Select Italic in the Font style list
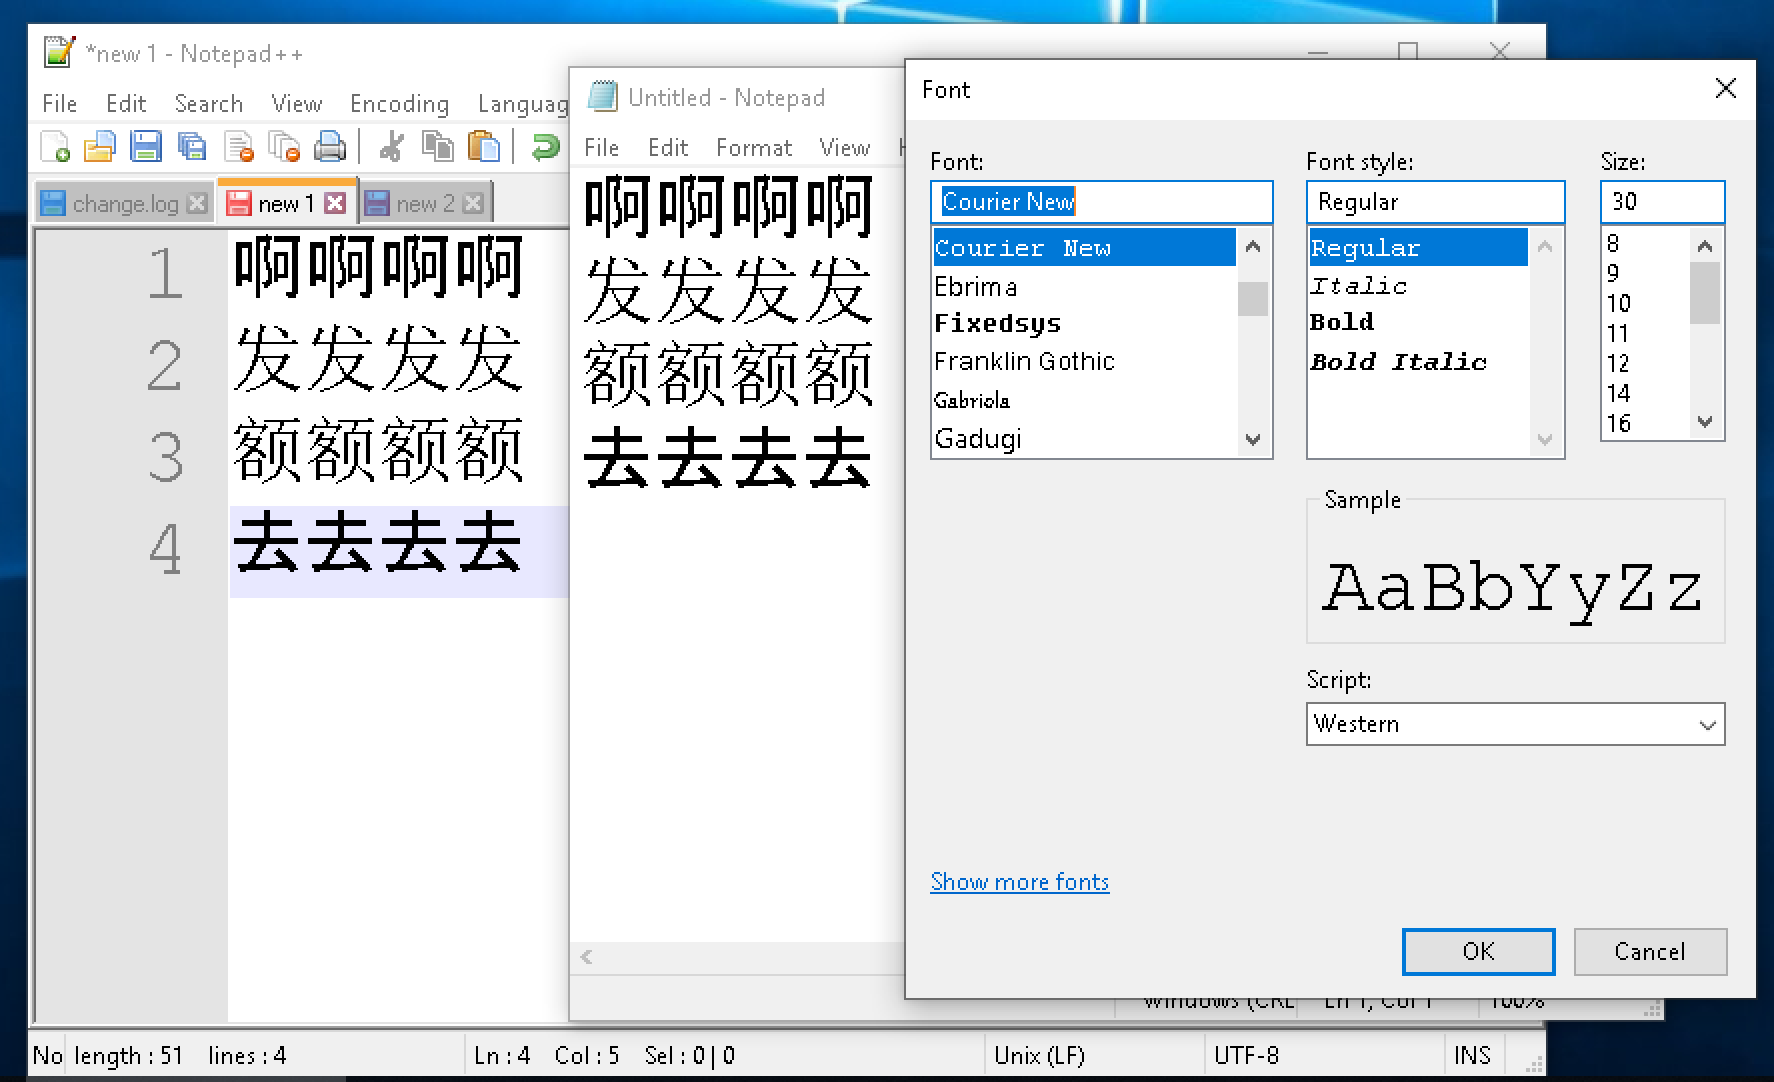The image size is (1774, 1082). (x=1359, y=285)
